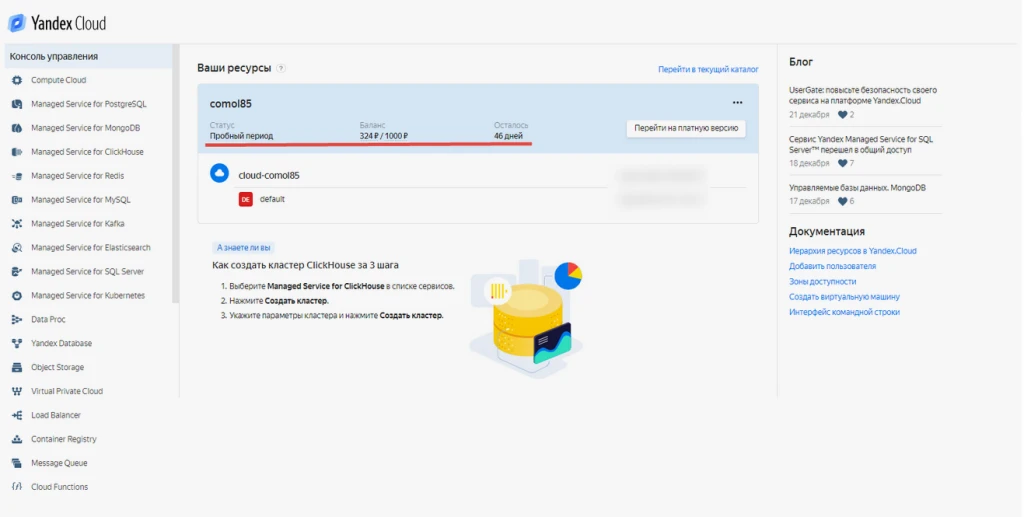Screen dimensions: 1024x517
Task: Click Managed Service for Elasticsearch icon
Action: [17, 248]
